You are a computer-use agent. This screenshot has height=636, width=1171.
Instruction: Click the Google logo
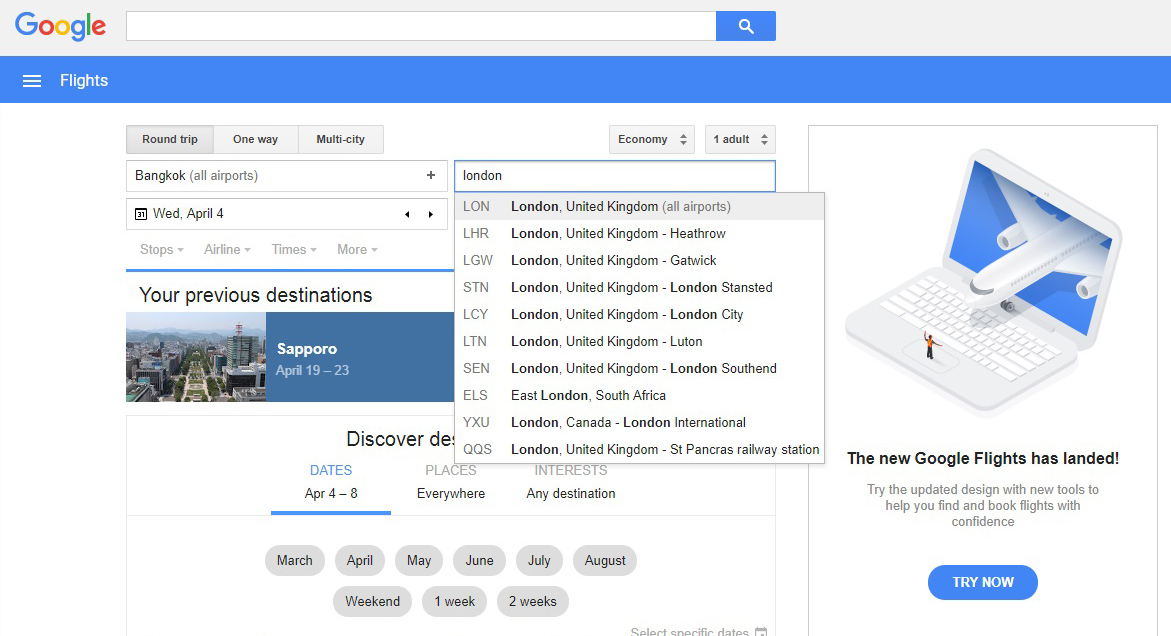pyautogui.click(x=60, y=26)
